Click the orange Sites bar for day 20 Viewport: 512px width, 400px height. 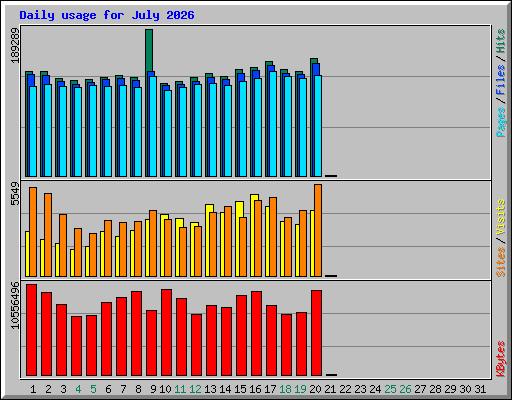[318, 230]
